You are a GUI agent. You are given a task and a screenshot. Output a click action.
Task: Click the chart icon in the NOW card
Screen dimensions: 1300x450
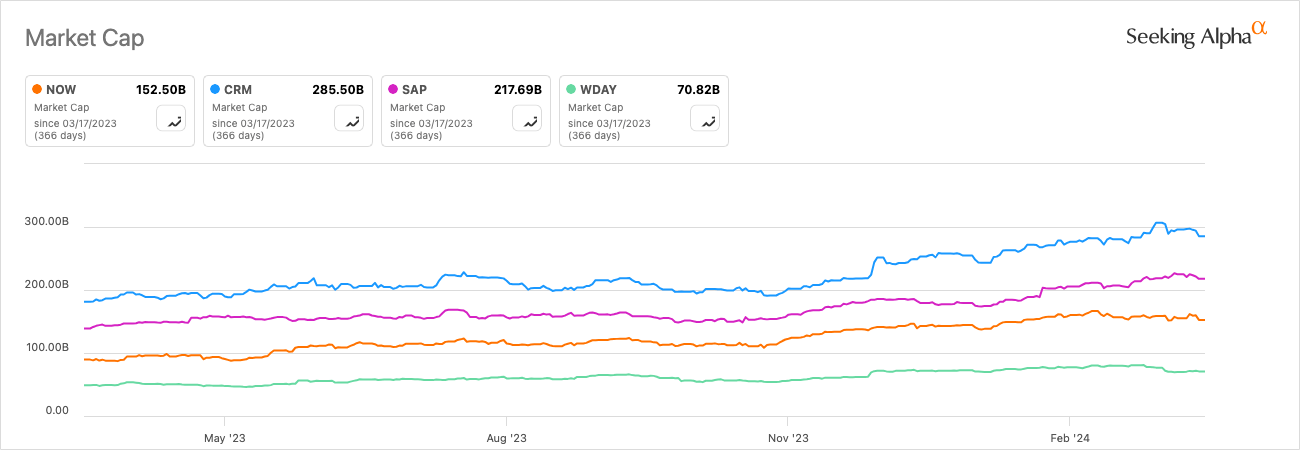tap(174, 120)
